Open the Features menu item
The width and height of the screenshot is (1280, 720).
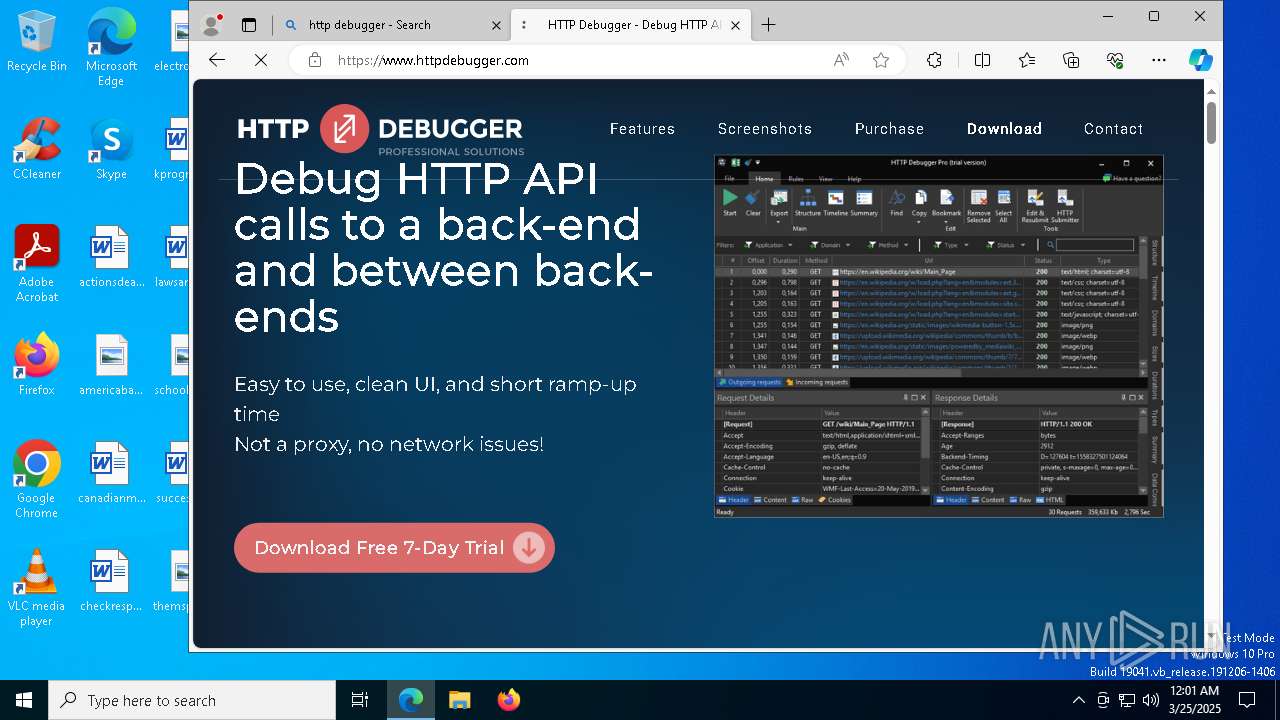(x=642, y=129)
